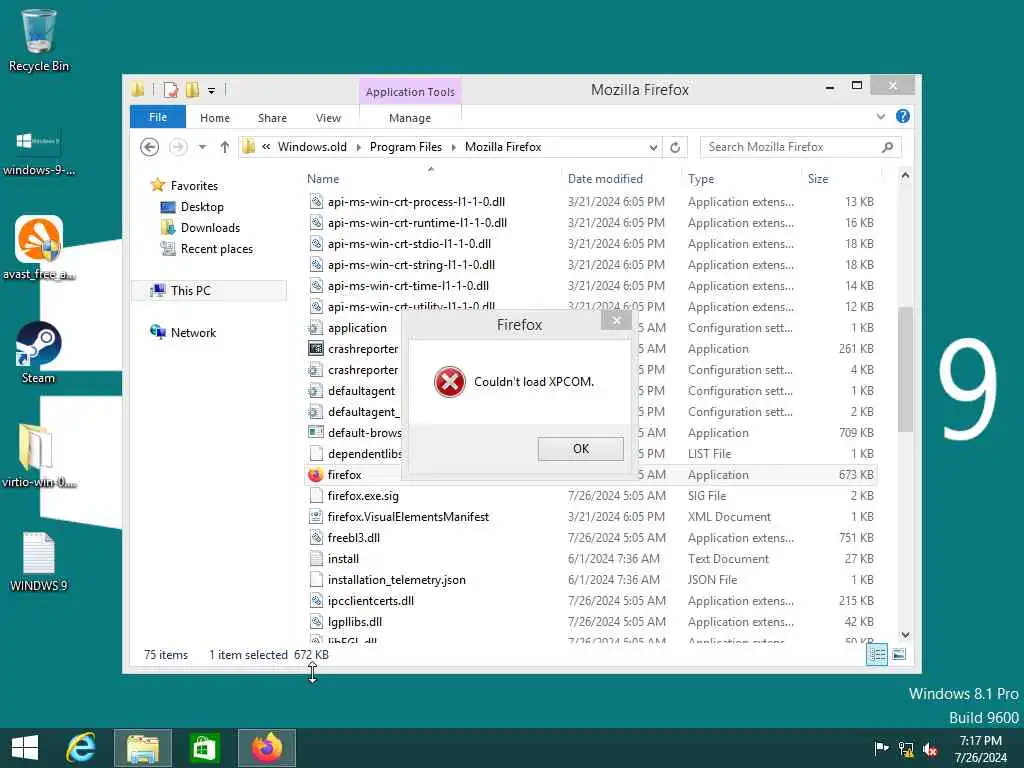Go up one folder level
The image size is (1024, 768).
tap(225, 147)
